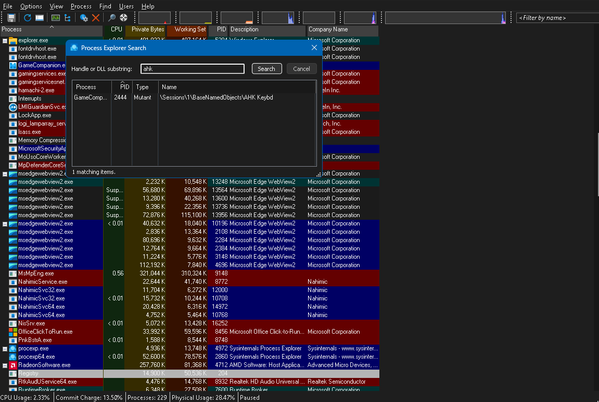Click the explorer.exe folder icon
Image resolution: width=599 pixels, height=402 pixels.
(13, 40)
